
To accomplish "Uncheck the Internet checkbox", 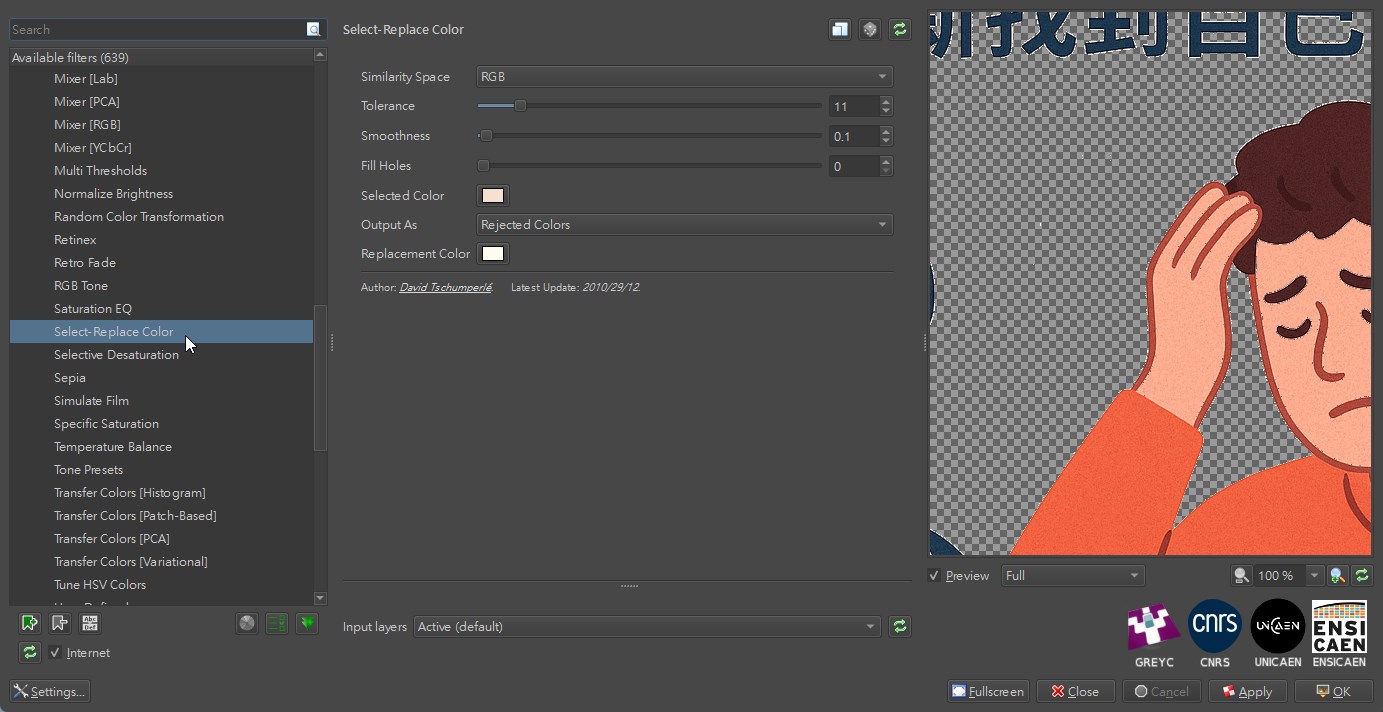I will (55, 652).
